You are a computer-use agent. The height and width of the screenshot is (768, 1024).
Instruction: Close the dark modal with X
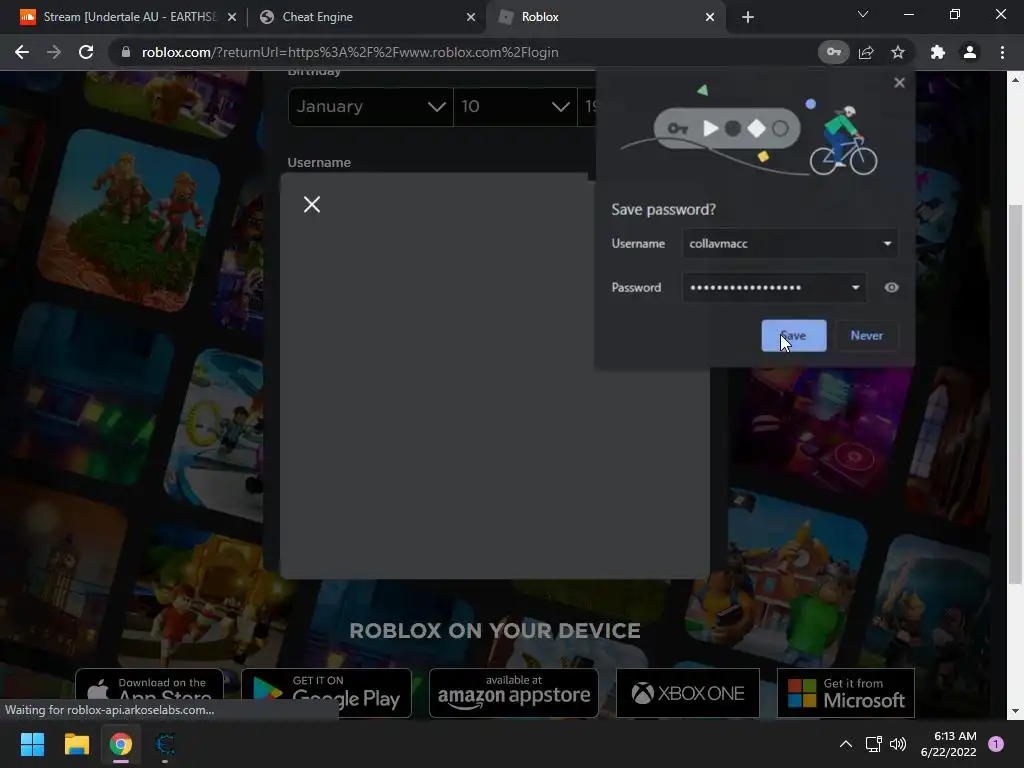pyautogui.click(x=312, y=204)
